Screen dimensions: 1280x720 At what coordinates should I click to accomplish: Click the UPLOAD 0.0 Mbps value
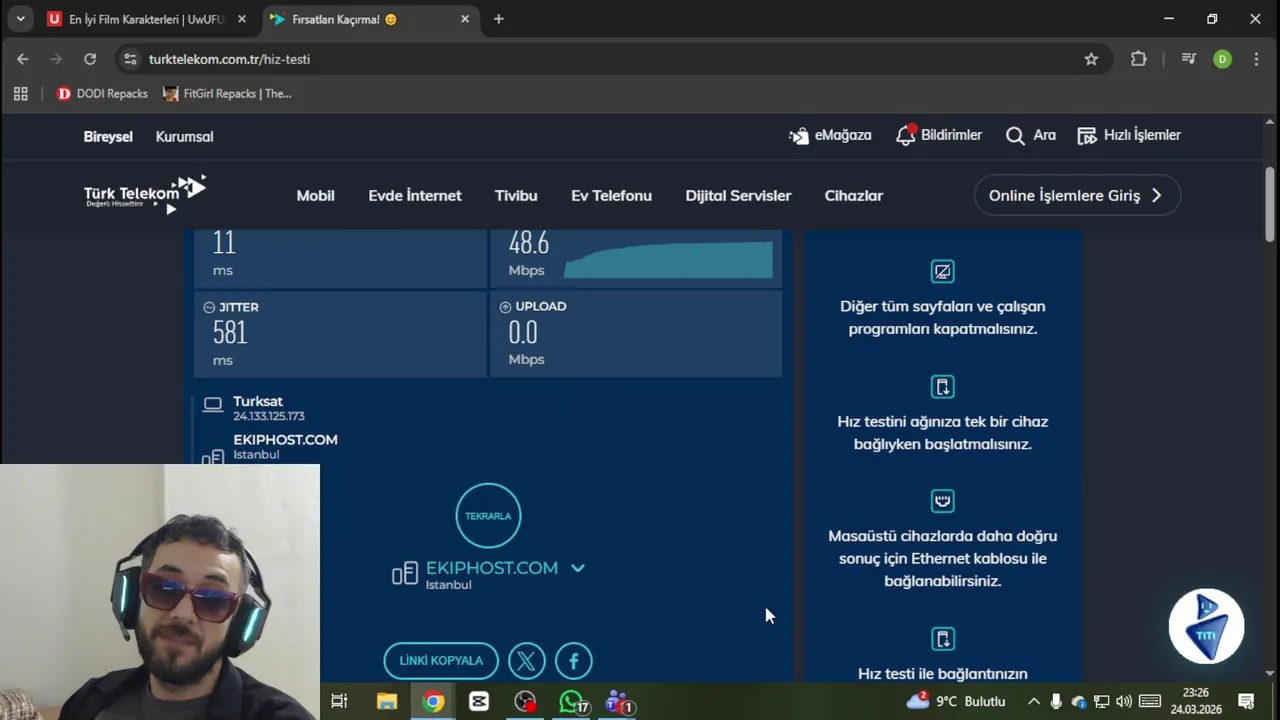(x=523, y=332)
